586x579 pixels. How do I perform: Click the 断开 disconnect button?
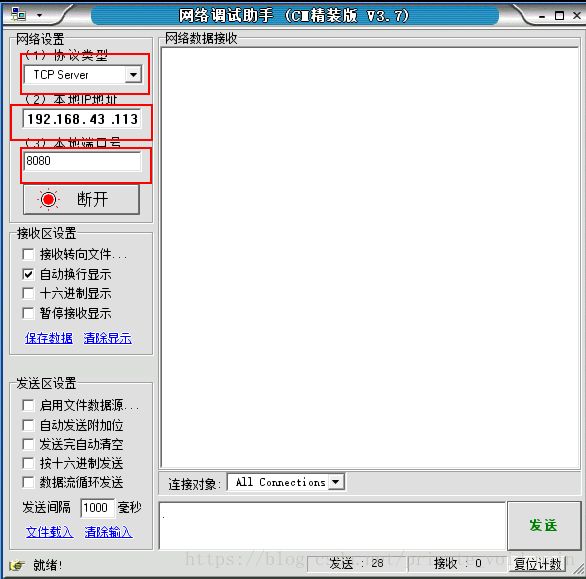pos(81,199)
